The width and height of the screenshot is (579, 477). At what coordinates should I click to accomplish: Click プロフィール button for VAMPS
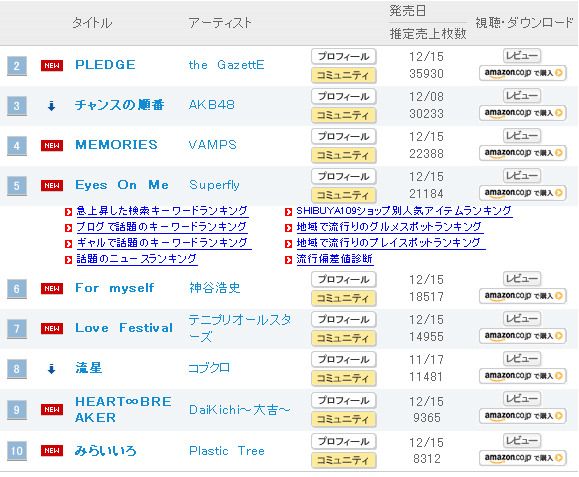(343, 136)
